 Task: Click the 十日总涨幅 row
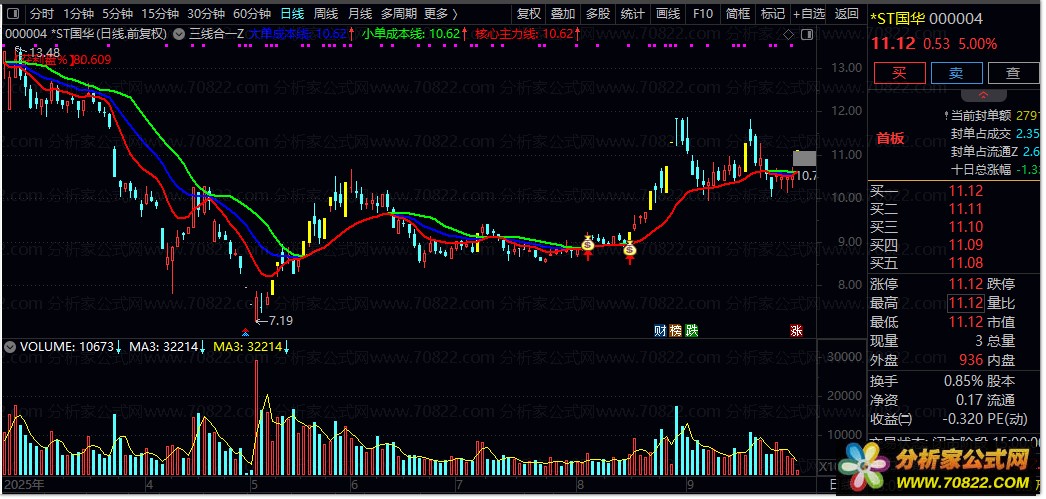coord(995,169)
